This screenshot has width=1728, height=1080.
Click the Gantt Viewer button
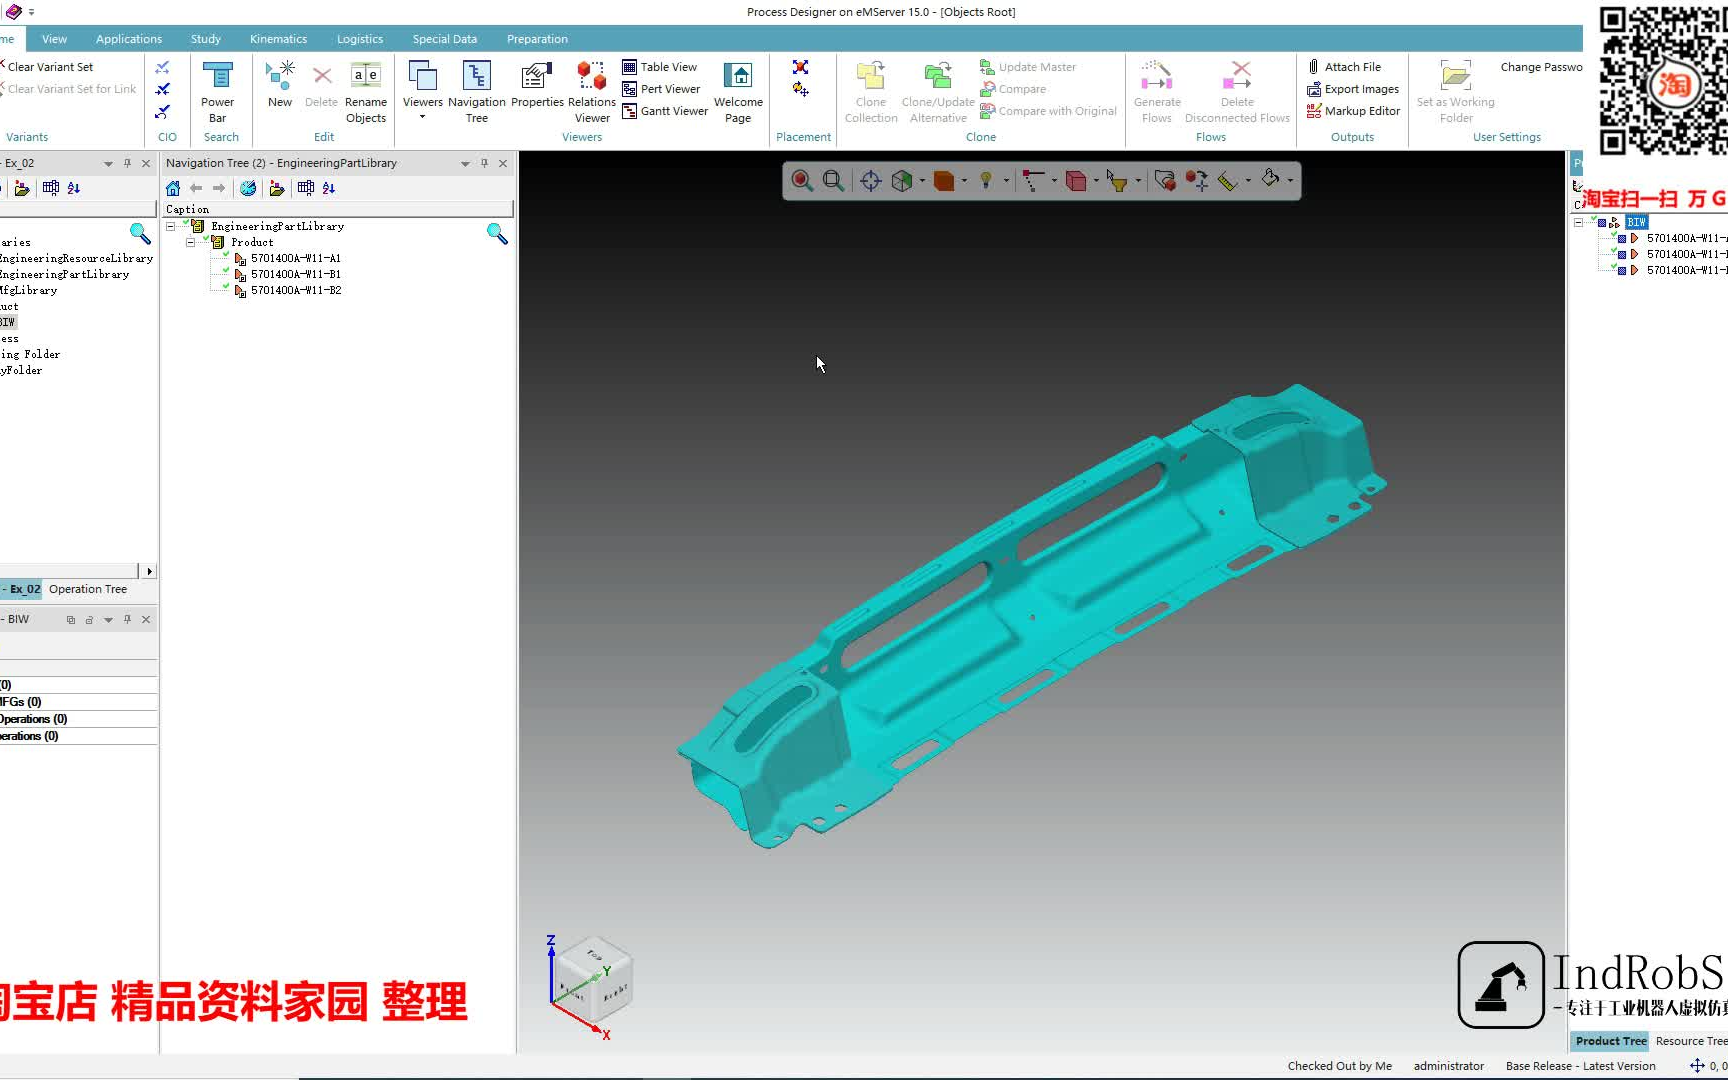pos(665,111)
